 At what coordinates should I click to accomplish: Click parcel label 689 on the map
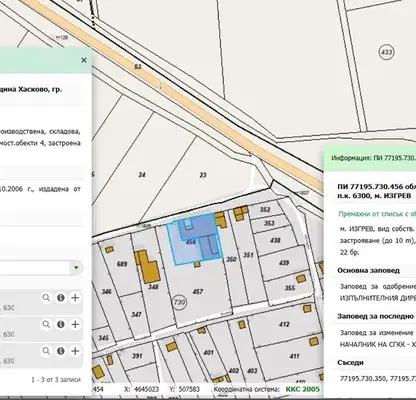(x=122, y=264)
